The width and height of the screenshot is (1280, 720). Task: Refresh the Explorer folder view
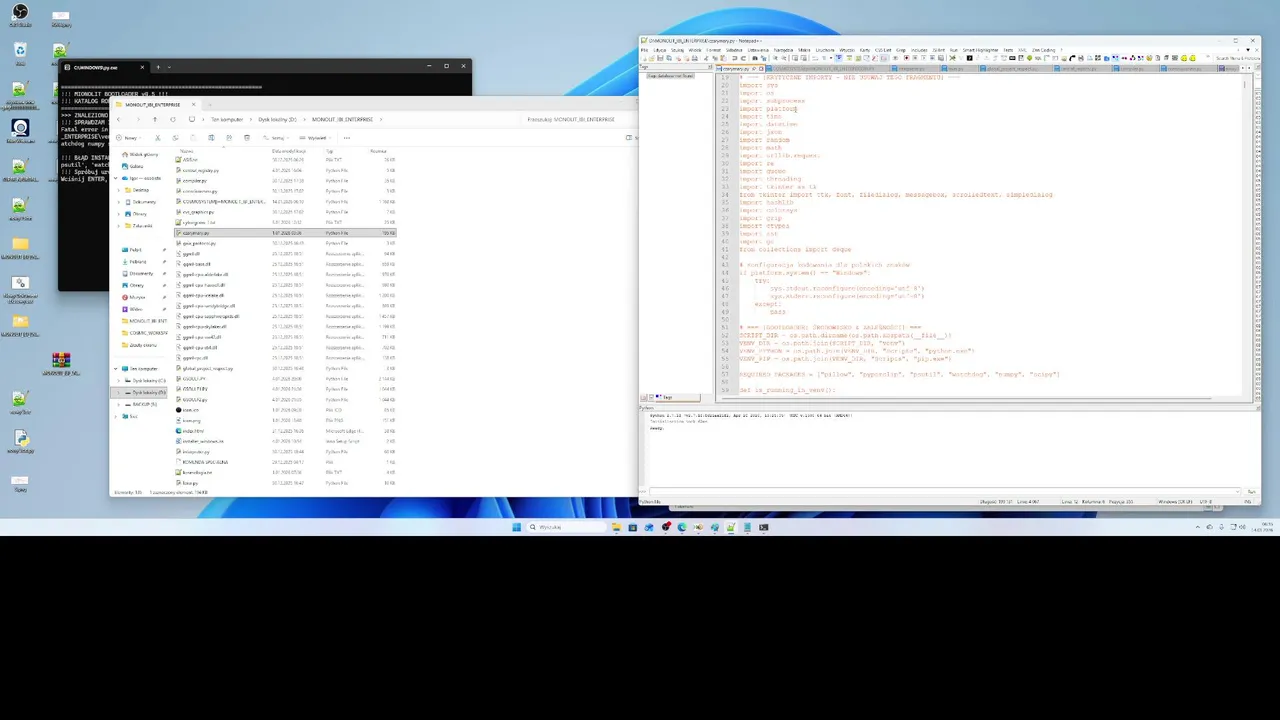173,119
